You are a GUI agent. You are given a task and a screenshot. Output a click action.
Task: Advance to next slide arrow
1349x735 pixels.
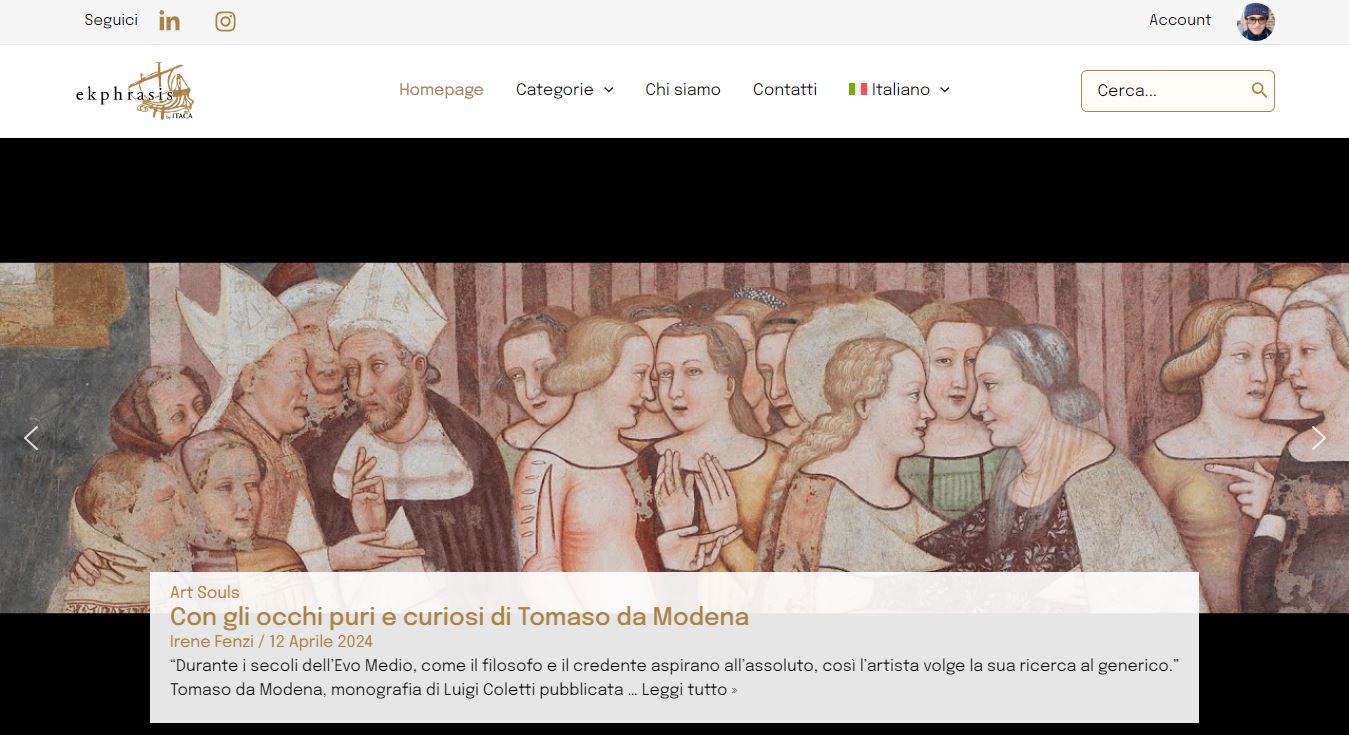1318,438
